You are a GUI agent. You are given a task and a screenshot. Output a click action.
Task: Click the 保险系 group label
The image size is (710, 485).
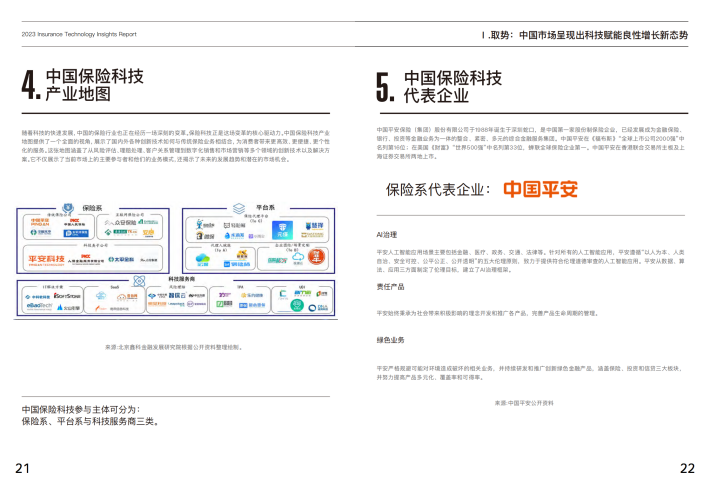pyautogui.click(x=92, y=208)
